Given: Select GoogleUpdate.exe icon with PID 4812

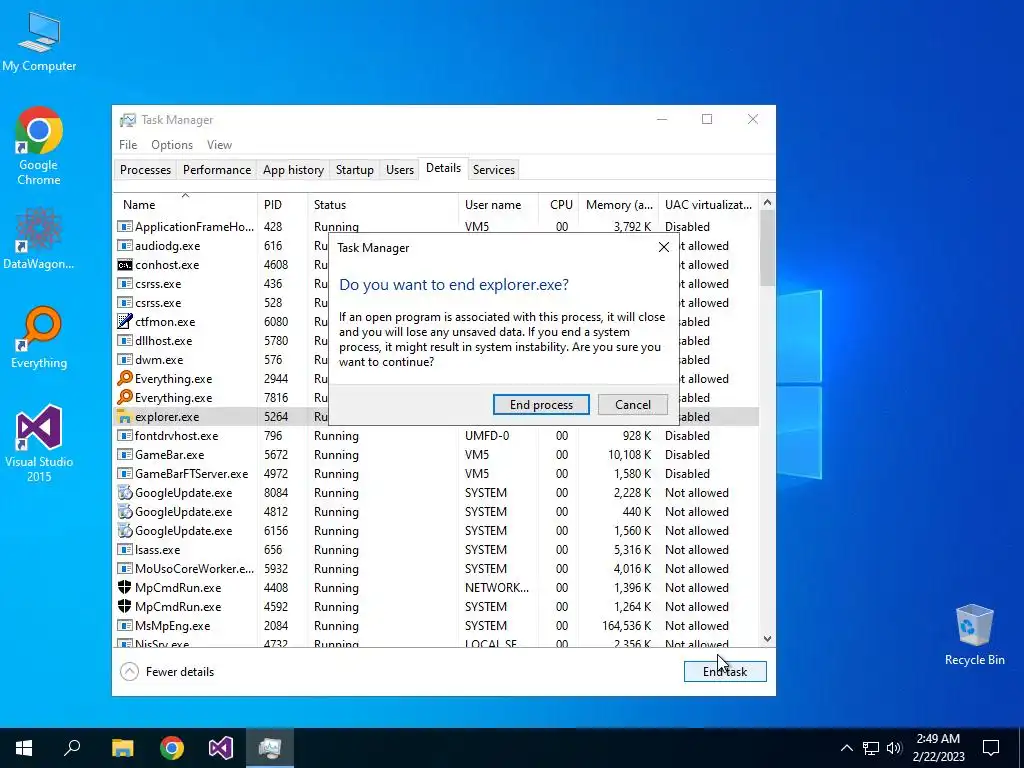Looking at the screenshot, I should tap(125, 511).
